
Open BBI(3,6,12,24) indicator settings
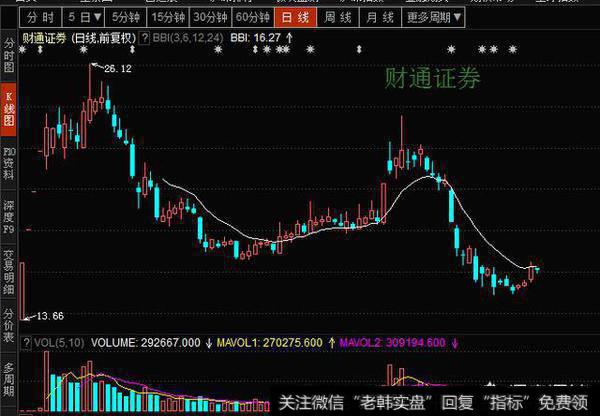tap(188, 38)
